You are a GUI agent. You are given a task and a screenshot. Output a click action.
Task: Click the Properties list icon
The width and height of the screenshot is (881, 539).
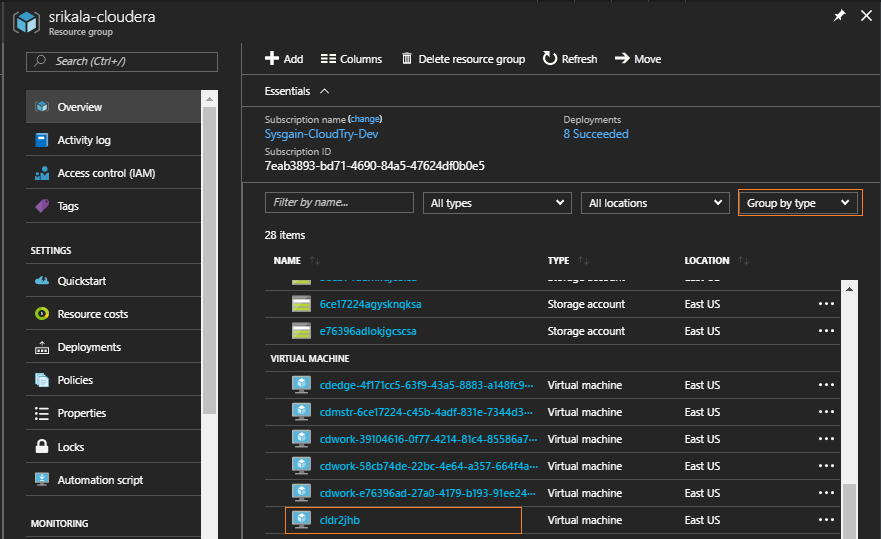(x=42, y=413)
